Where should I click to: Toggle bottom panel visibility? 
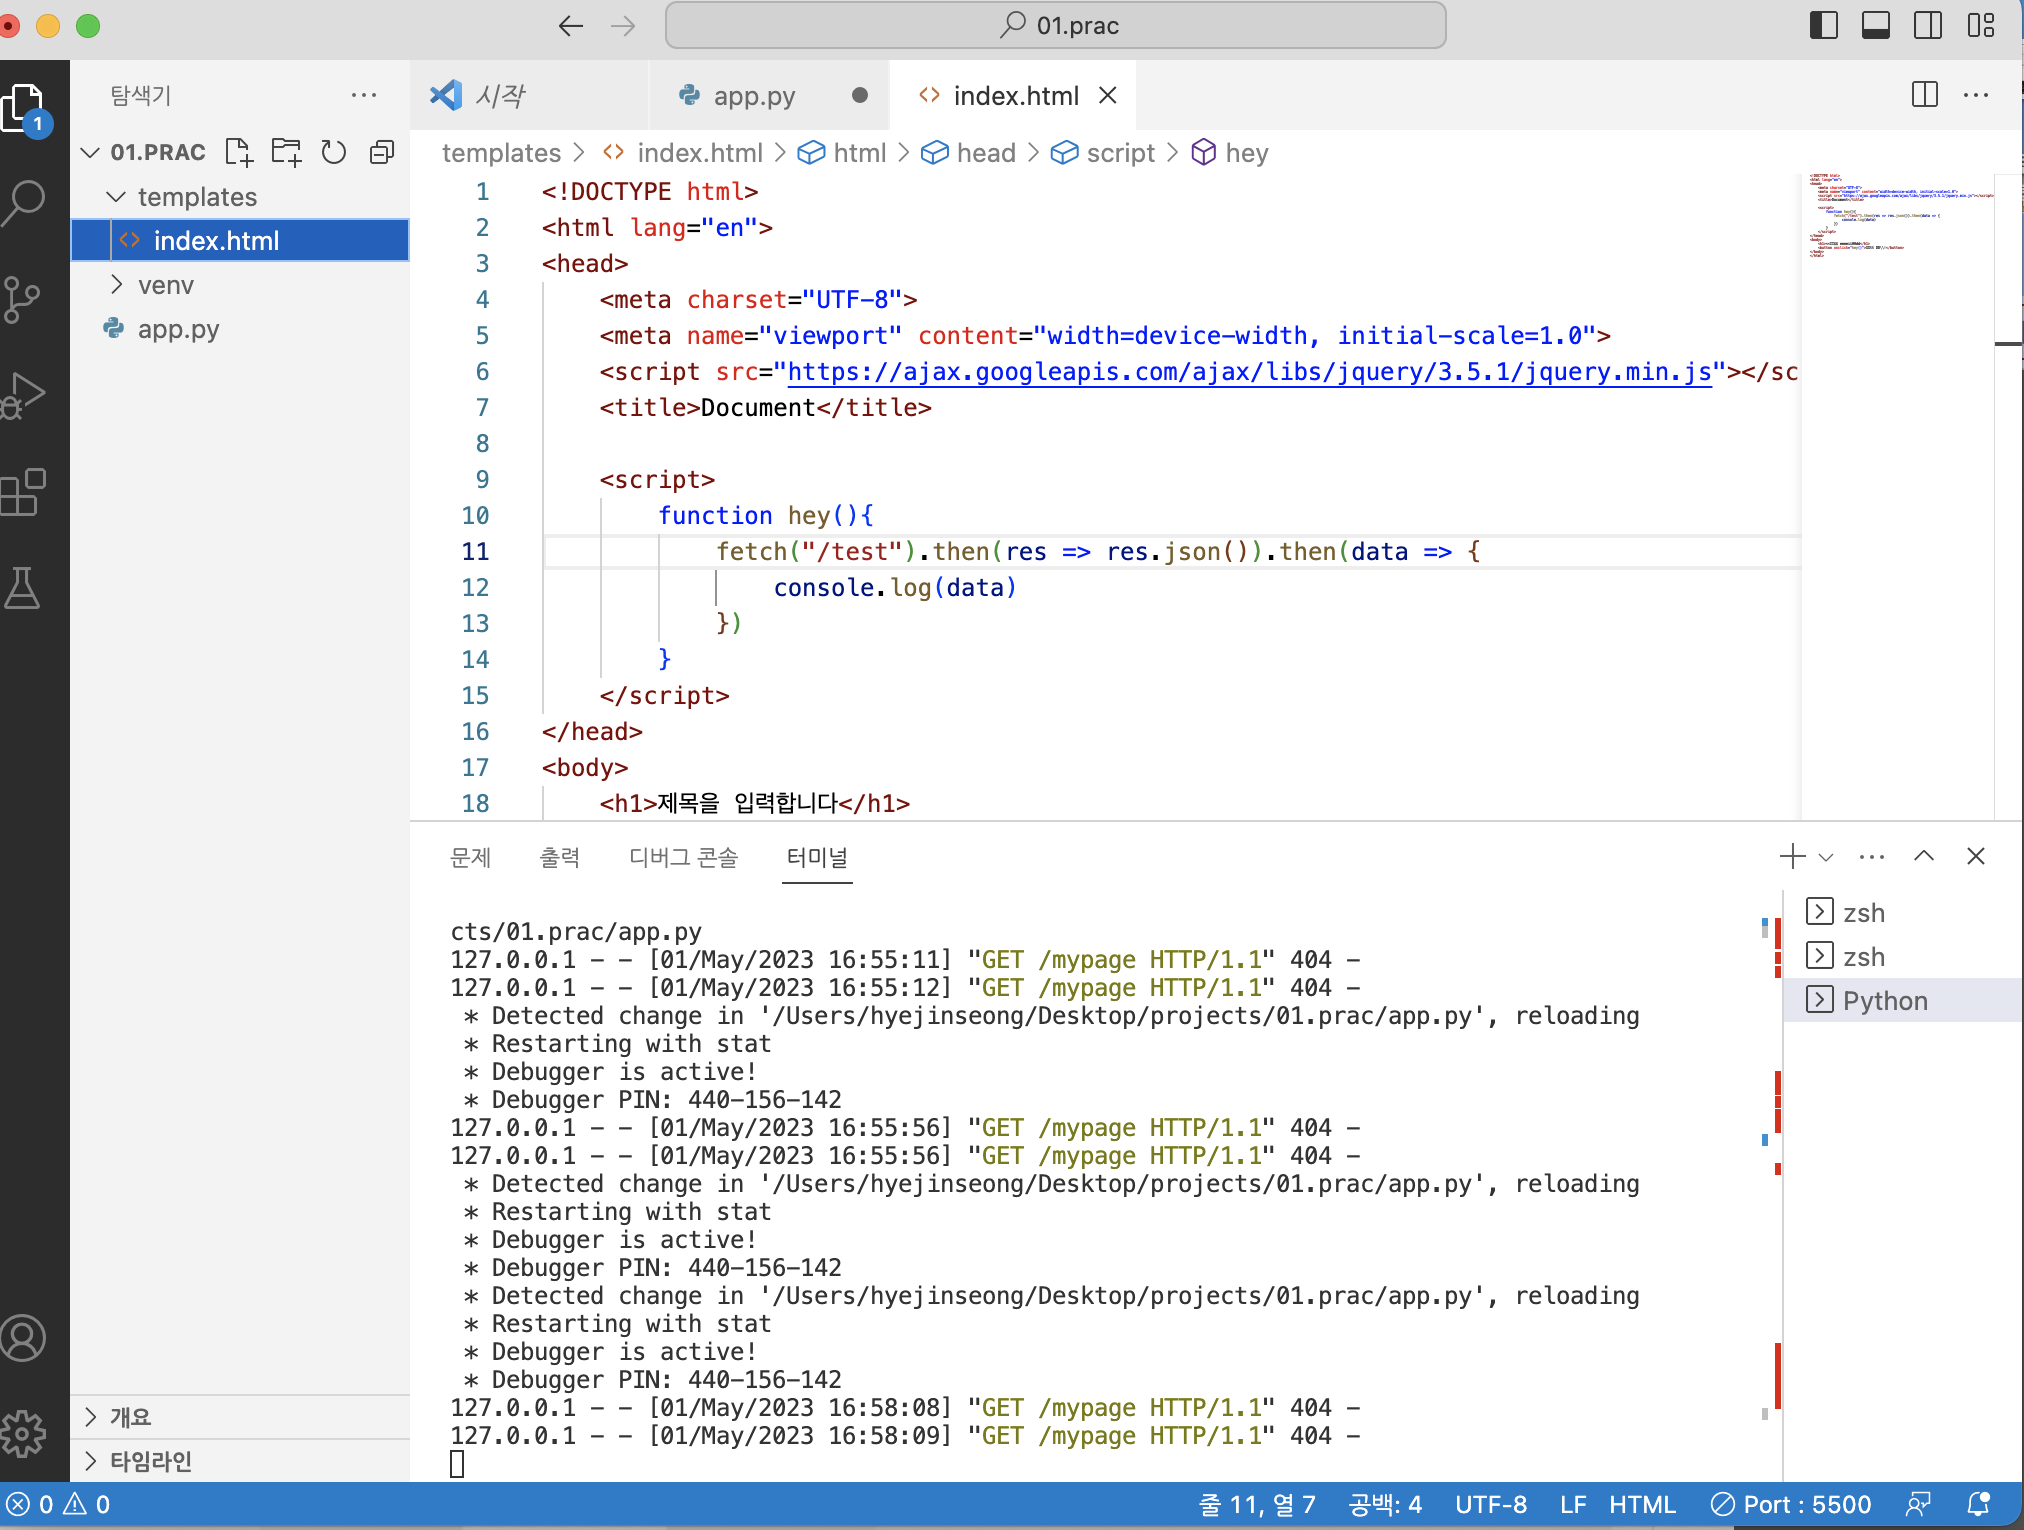pyautogui.click(x=1876, y=25)
